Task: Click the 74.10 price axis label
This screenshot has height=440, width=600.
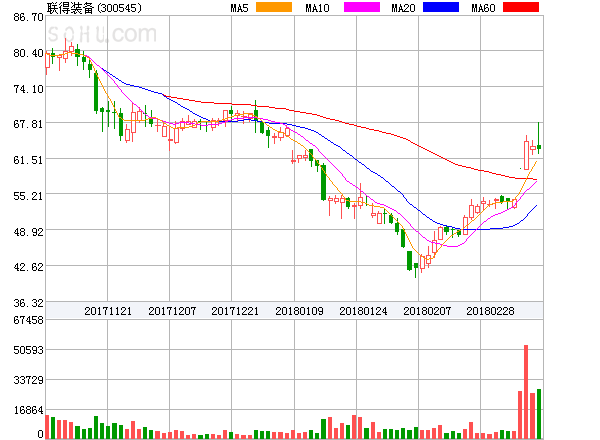Action: pyautogui.click(x=28, y=89)
